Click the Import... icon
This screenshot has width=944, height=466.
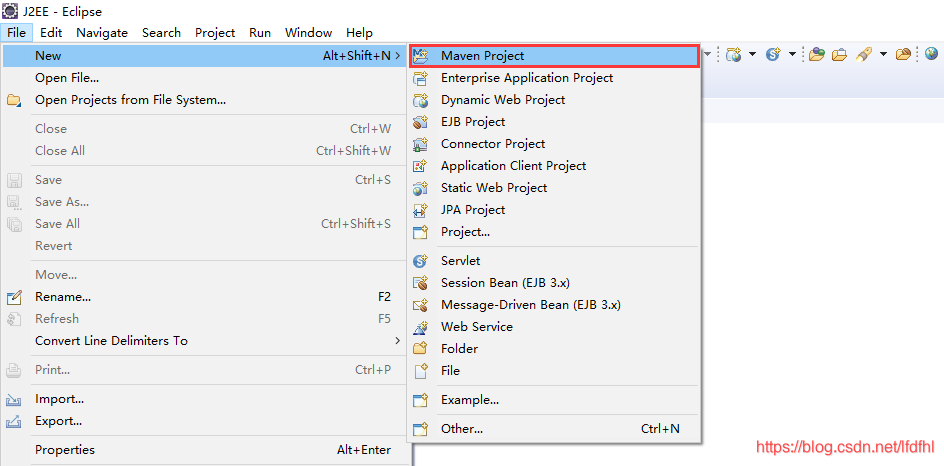pyautogui.click(x=14, y=399)
